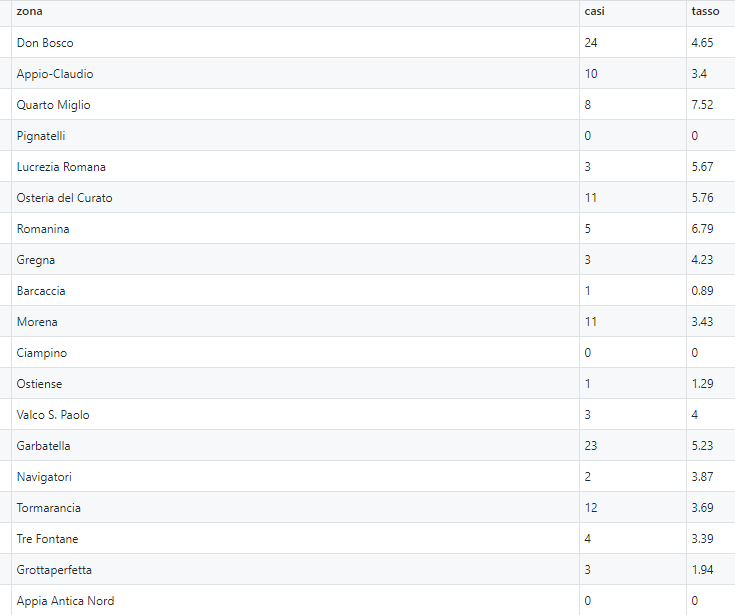This screenshot has width=735, height=615.
Task: Select the Osteria del Curato row
Action: point(368,197)
